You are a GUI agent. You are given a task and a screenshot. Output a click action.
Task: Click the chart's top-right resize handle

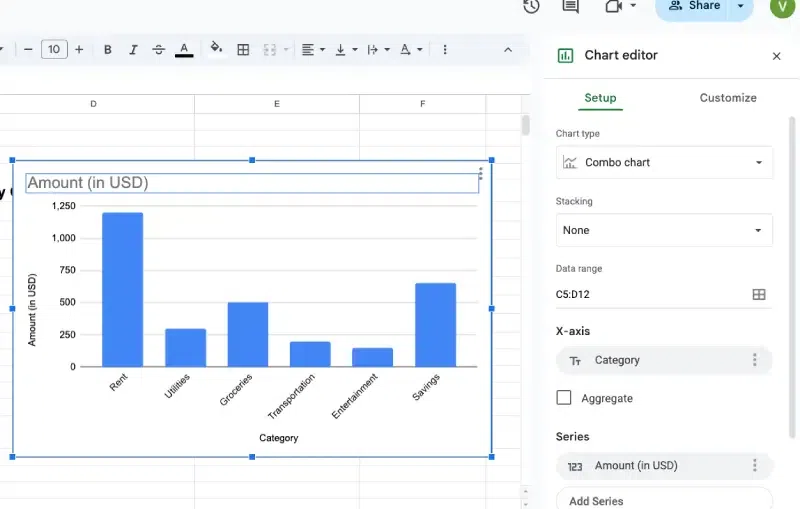pos(492,160)
